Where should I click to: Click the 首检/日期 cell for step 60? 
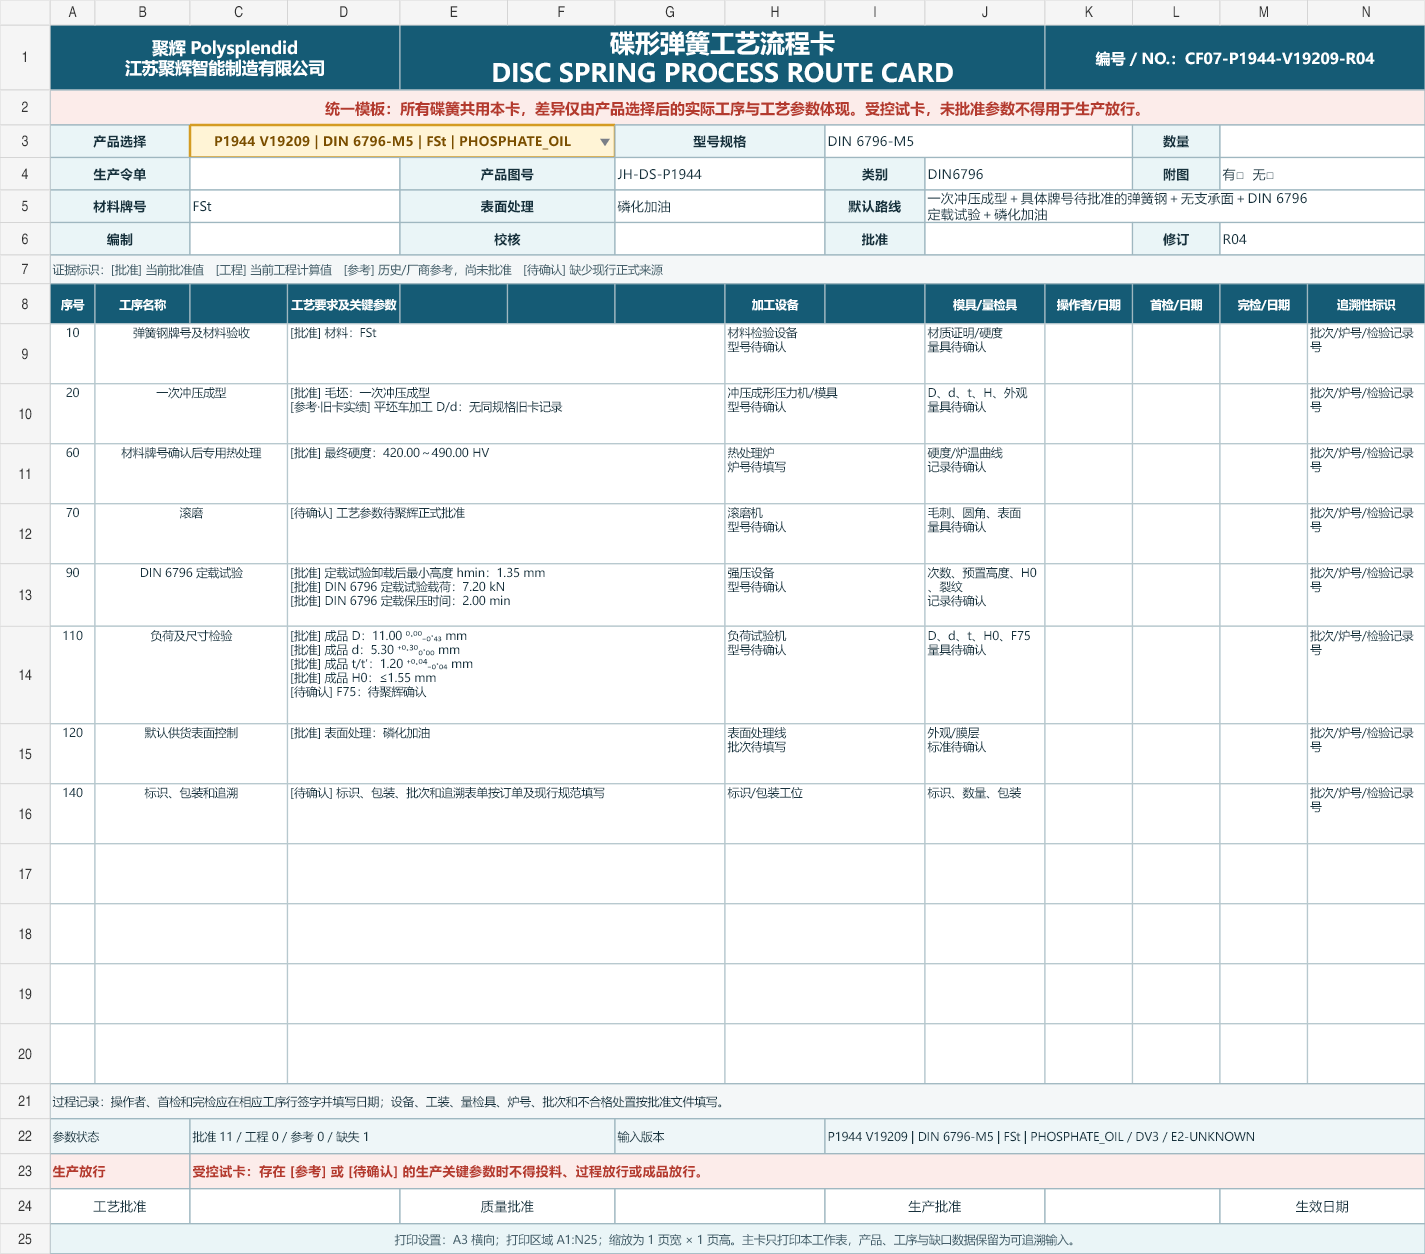[1176, 474]
